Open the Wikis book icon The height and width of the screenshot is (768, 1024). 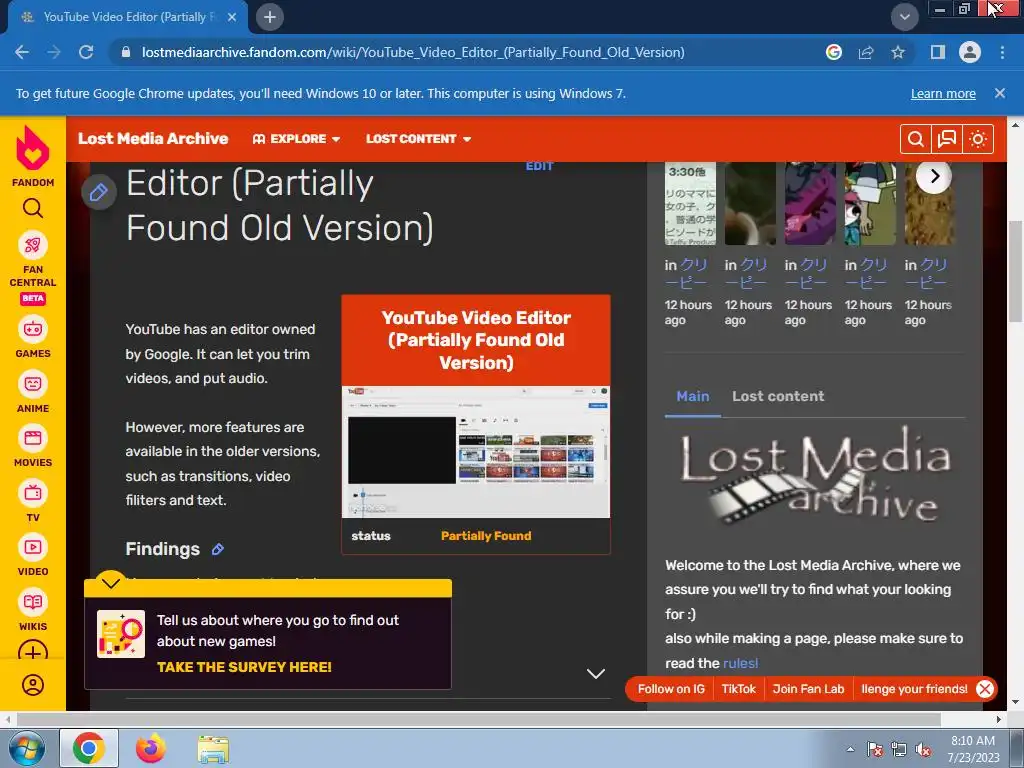[x=33, y=601]
